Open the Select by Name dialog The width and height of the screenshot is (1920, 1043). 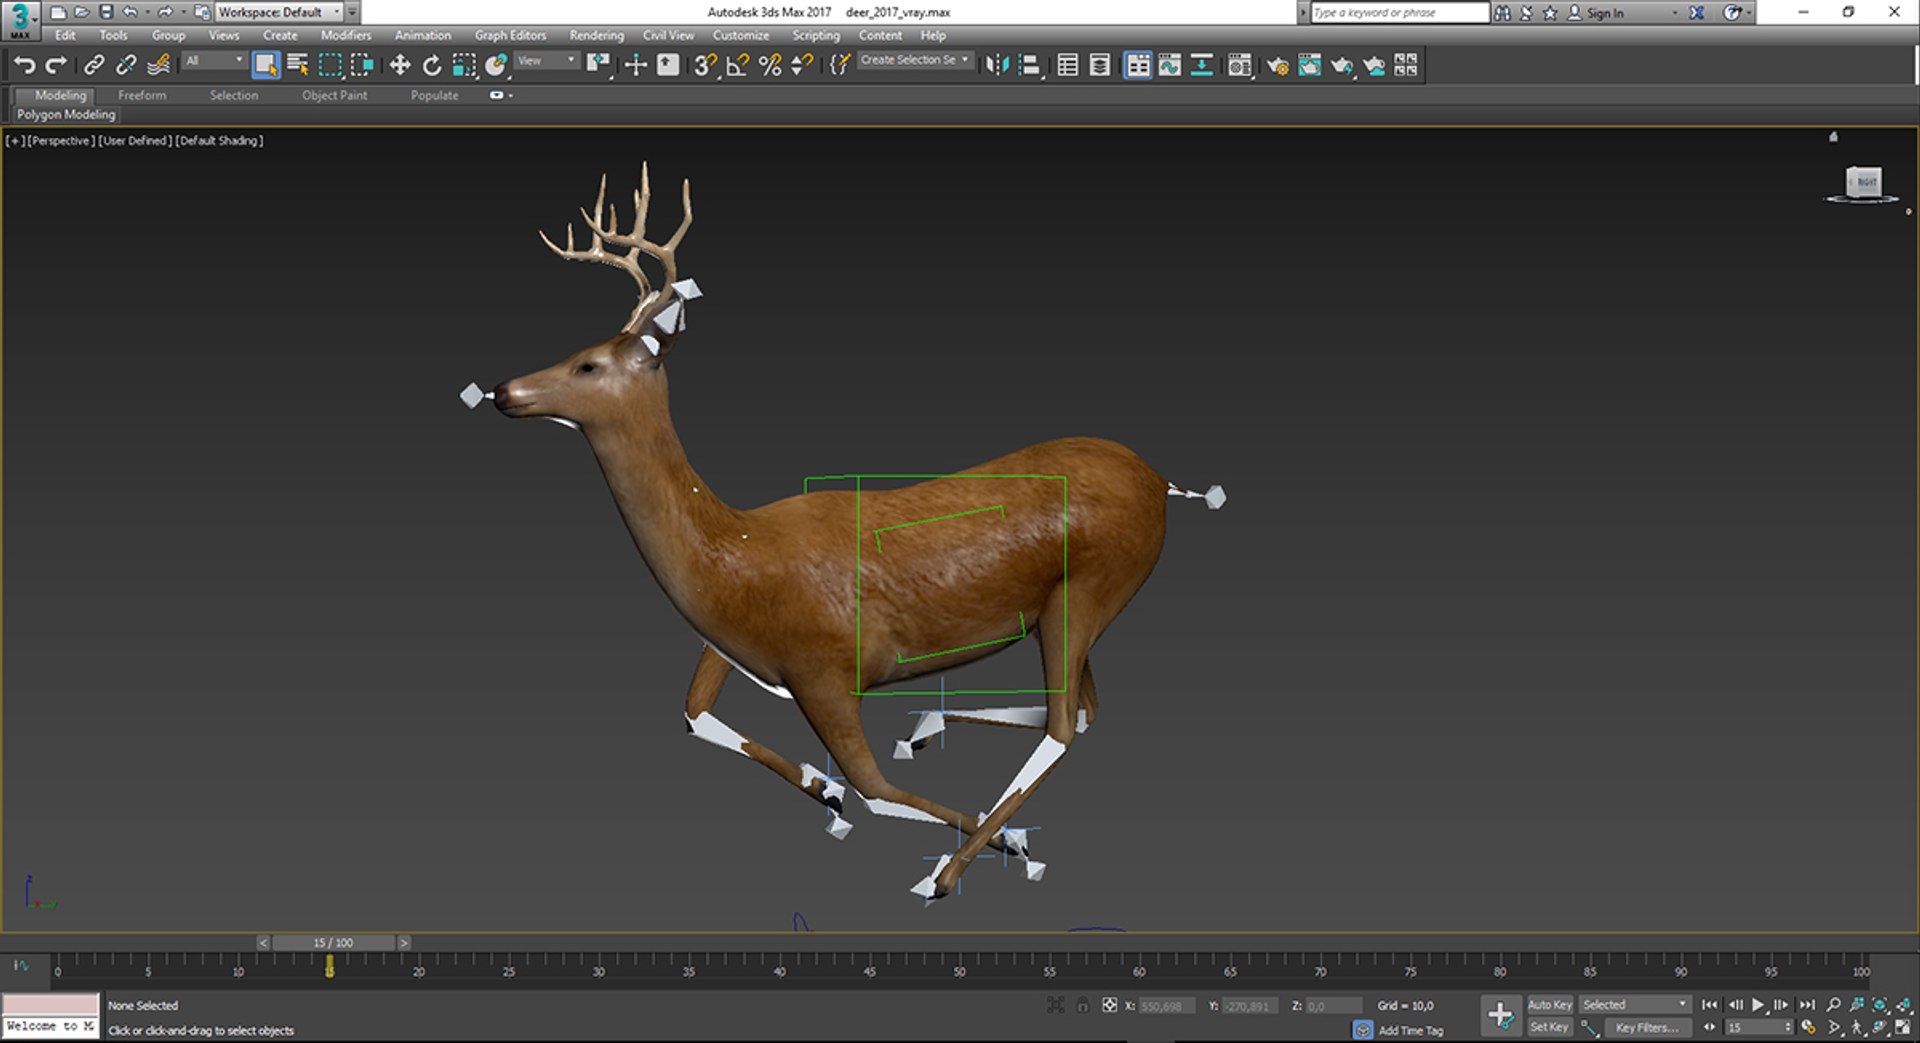coord(298,65)
